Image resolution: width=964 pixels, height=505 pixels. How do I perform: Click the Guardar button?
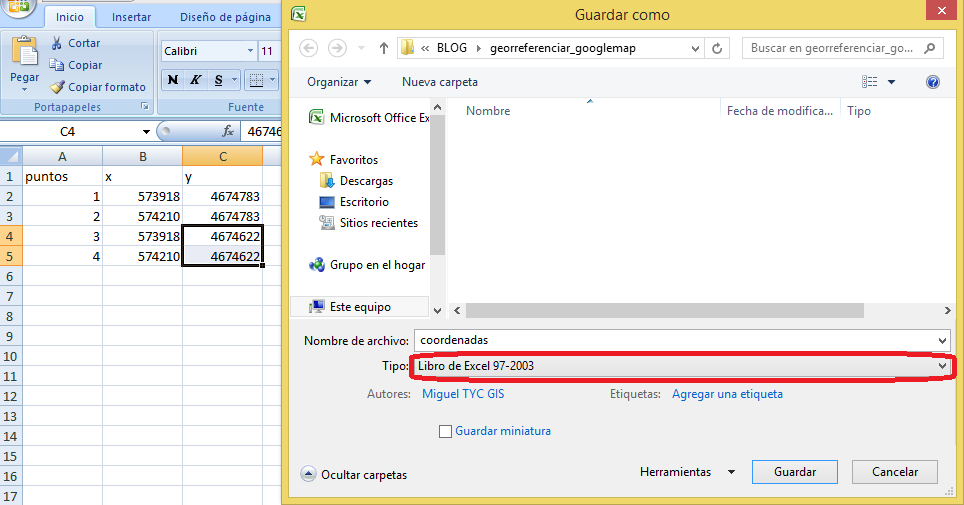[795, 472]
